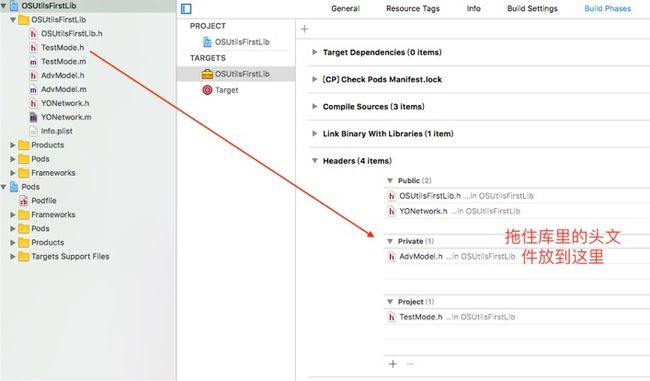Click the AdvModel.h file icon in navigator
This screenshot has height=381, width=650.
click(x=33, y=75)
